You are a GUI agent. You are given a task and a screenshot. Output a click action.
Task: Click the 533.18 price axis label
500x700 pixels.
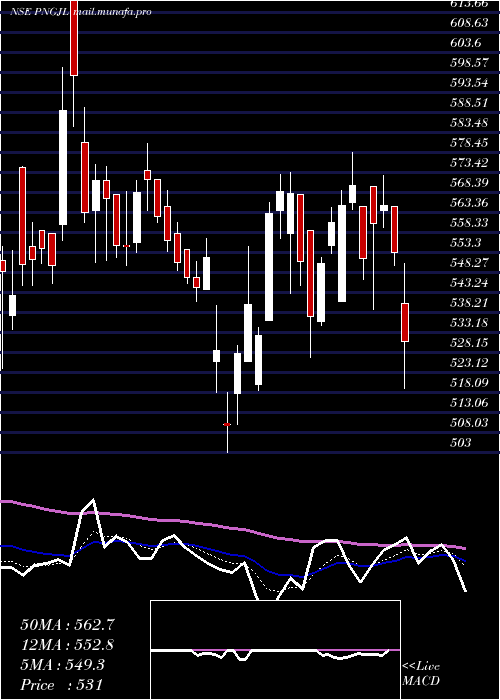pyautogui.click(x=469, y=323)
